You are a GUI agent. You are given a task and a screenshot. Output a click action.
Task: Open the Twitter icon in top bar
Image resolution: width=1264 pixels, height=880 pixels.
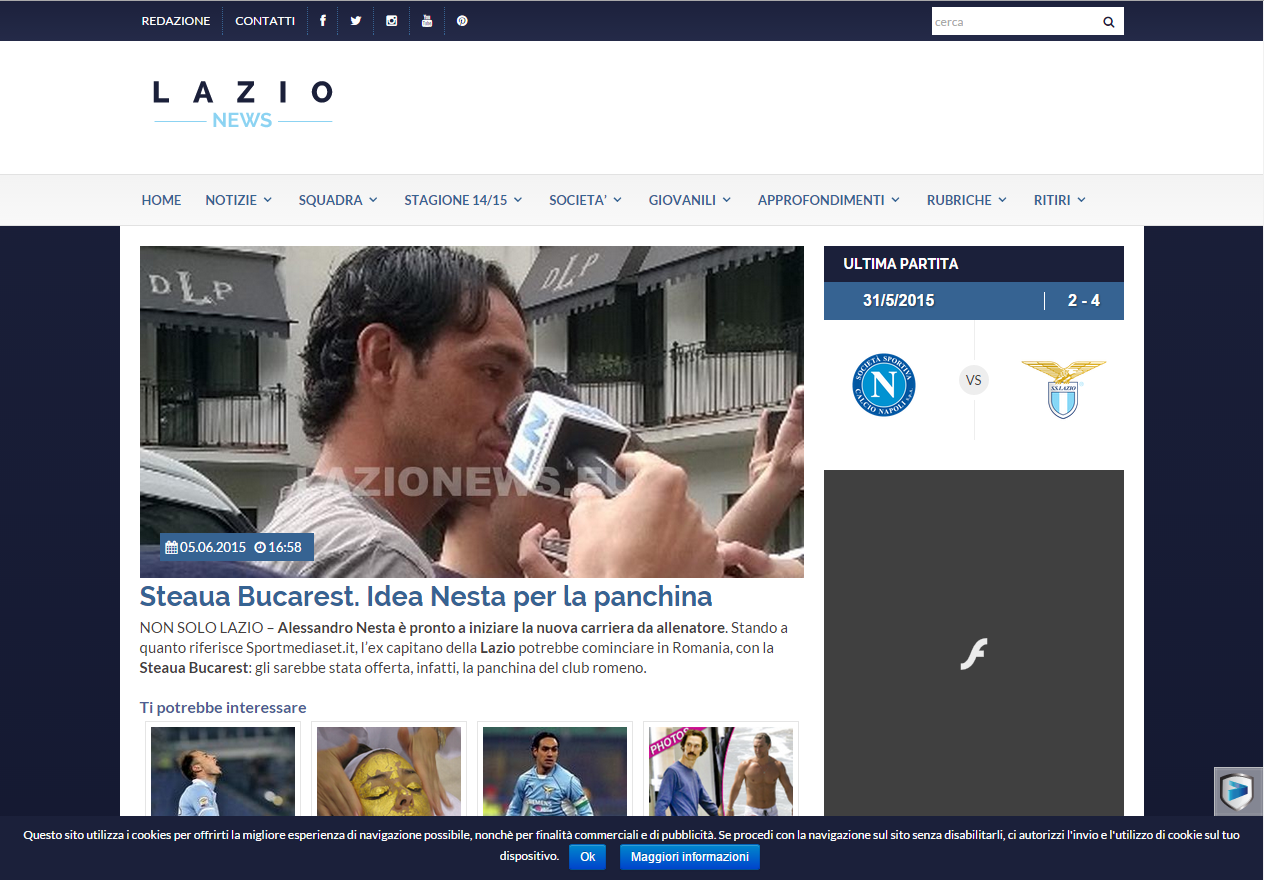[x=356, y=20]
